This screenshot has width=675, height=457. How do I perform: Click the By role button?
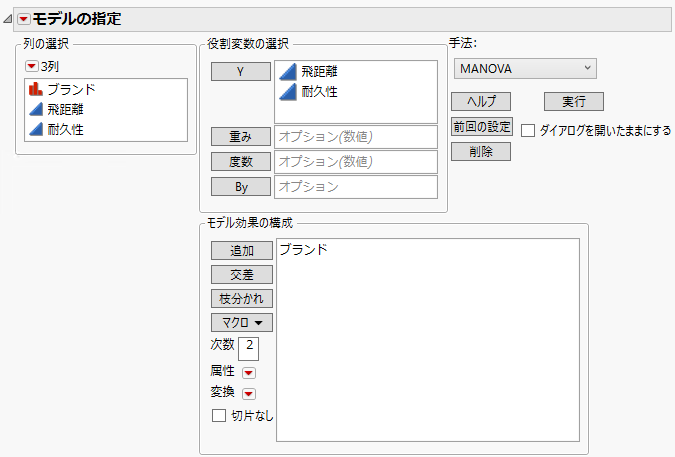pyautogui.click(x=241, y=187)
